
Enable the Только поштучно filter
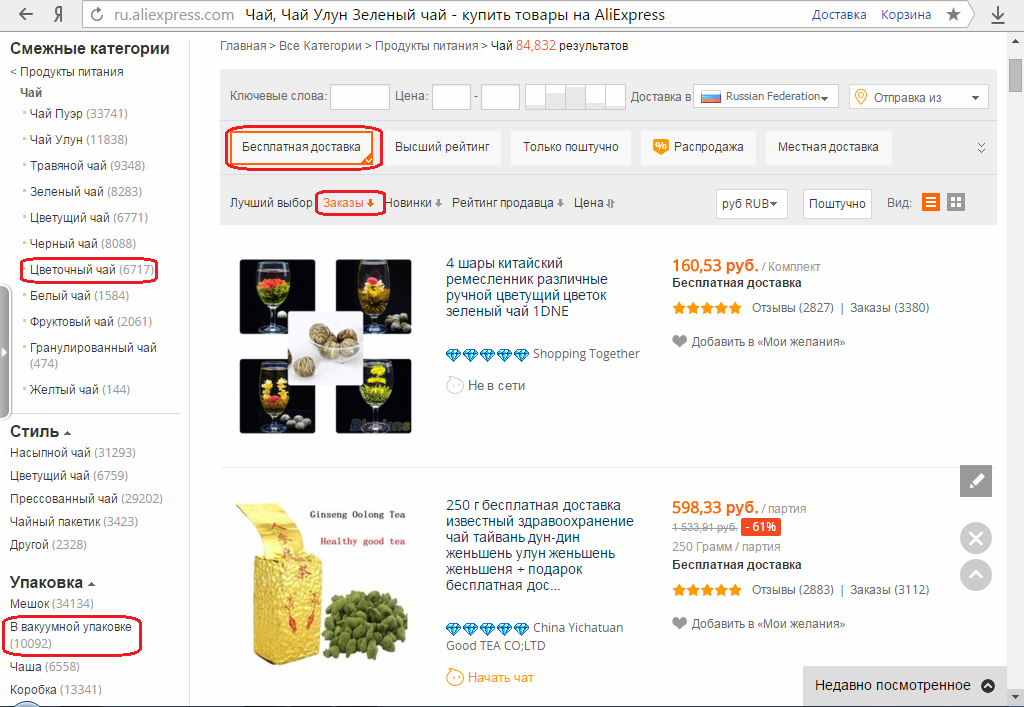click(571, 148)
